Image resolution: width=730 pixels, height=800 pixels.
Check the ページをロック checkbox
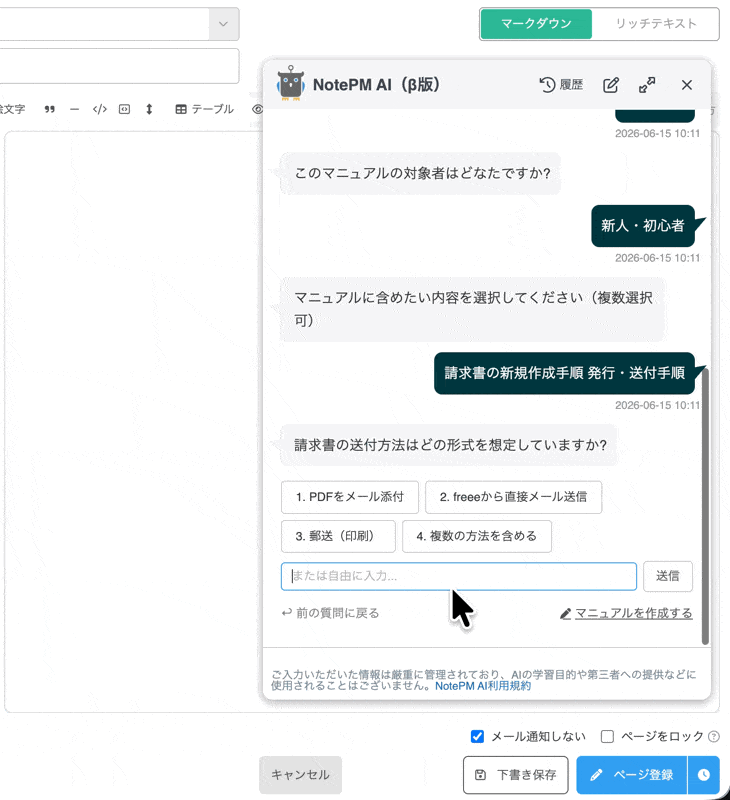tap(607, 736)
